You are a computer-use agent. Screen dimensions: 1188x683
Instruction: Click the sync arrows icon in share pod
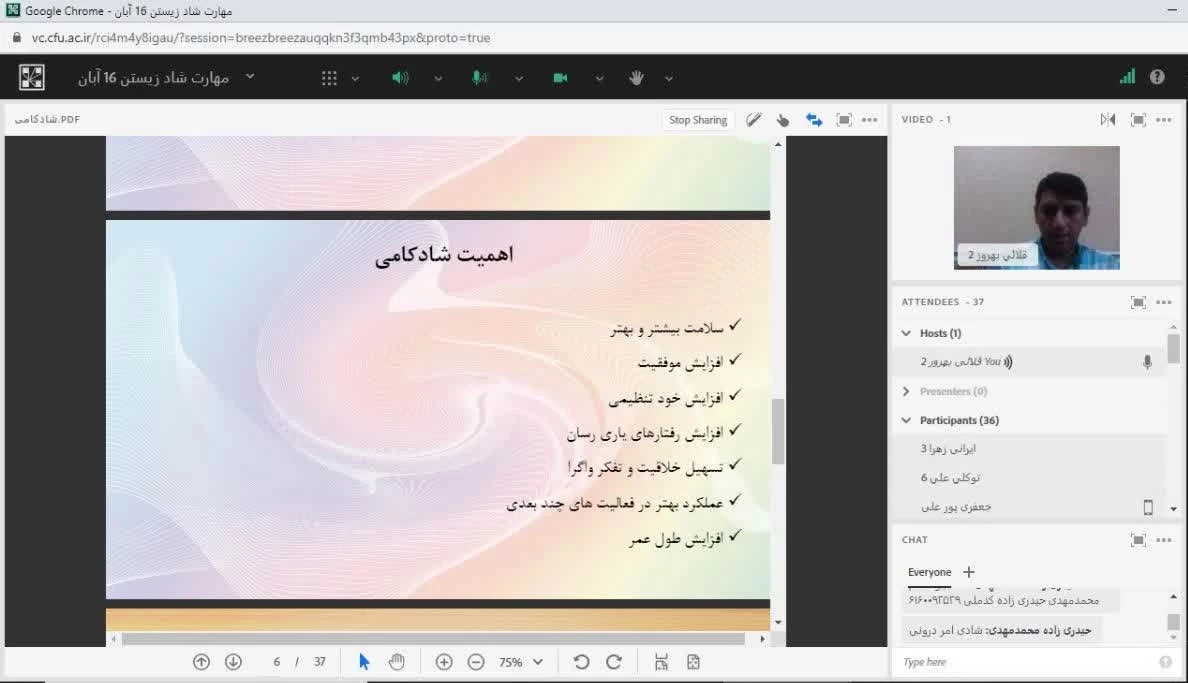[x=814, y=120]
